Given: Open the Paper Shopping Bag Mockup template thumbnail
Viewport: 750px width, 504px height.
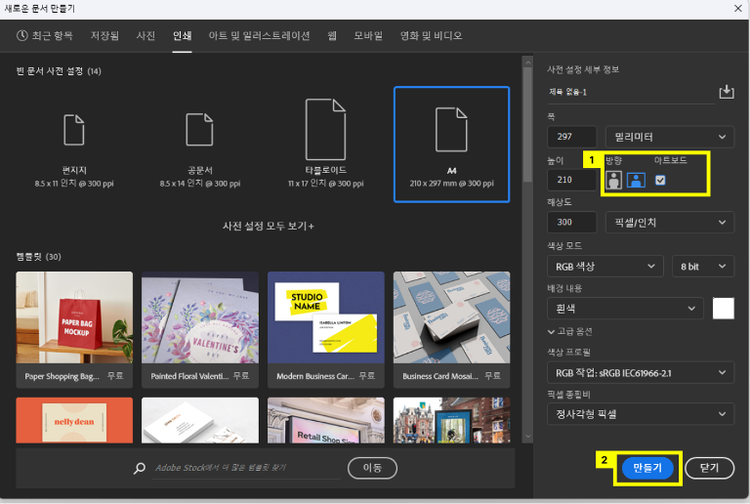Looking at the screenshot, I should 74,318.
